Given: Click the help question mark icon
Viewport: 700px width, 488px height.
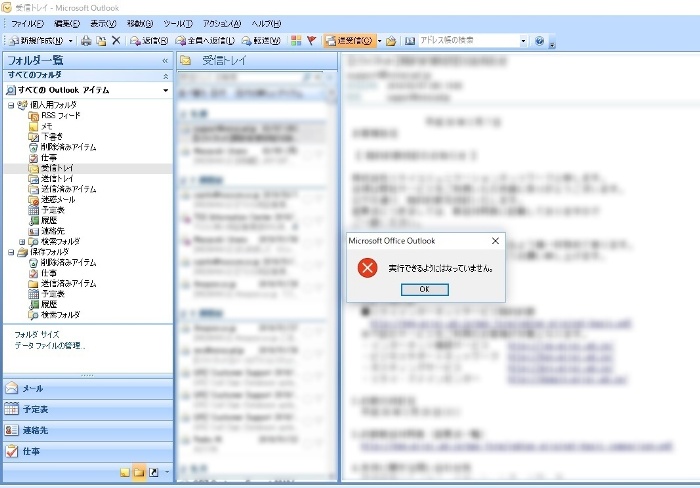Looking at the screenshot, I should pos(539,41).
